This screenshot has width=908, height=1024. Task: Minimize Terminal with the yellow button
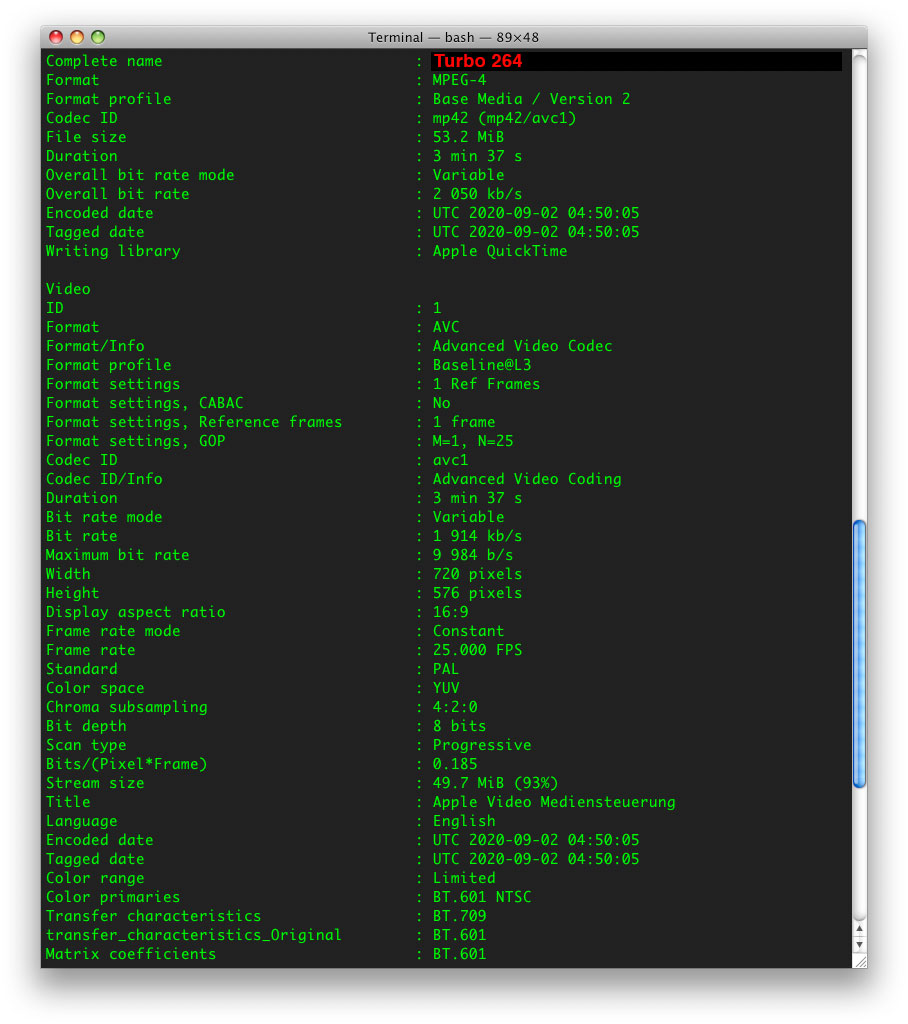[x=77, y=37]
